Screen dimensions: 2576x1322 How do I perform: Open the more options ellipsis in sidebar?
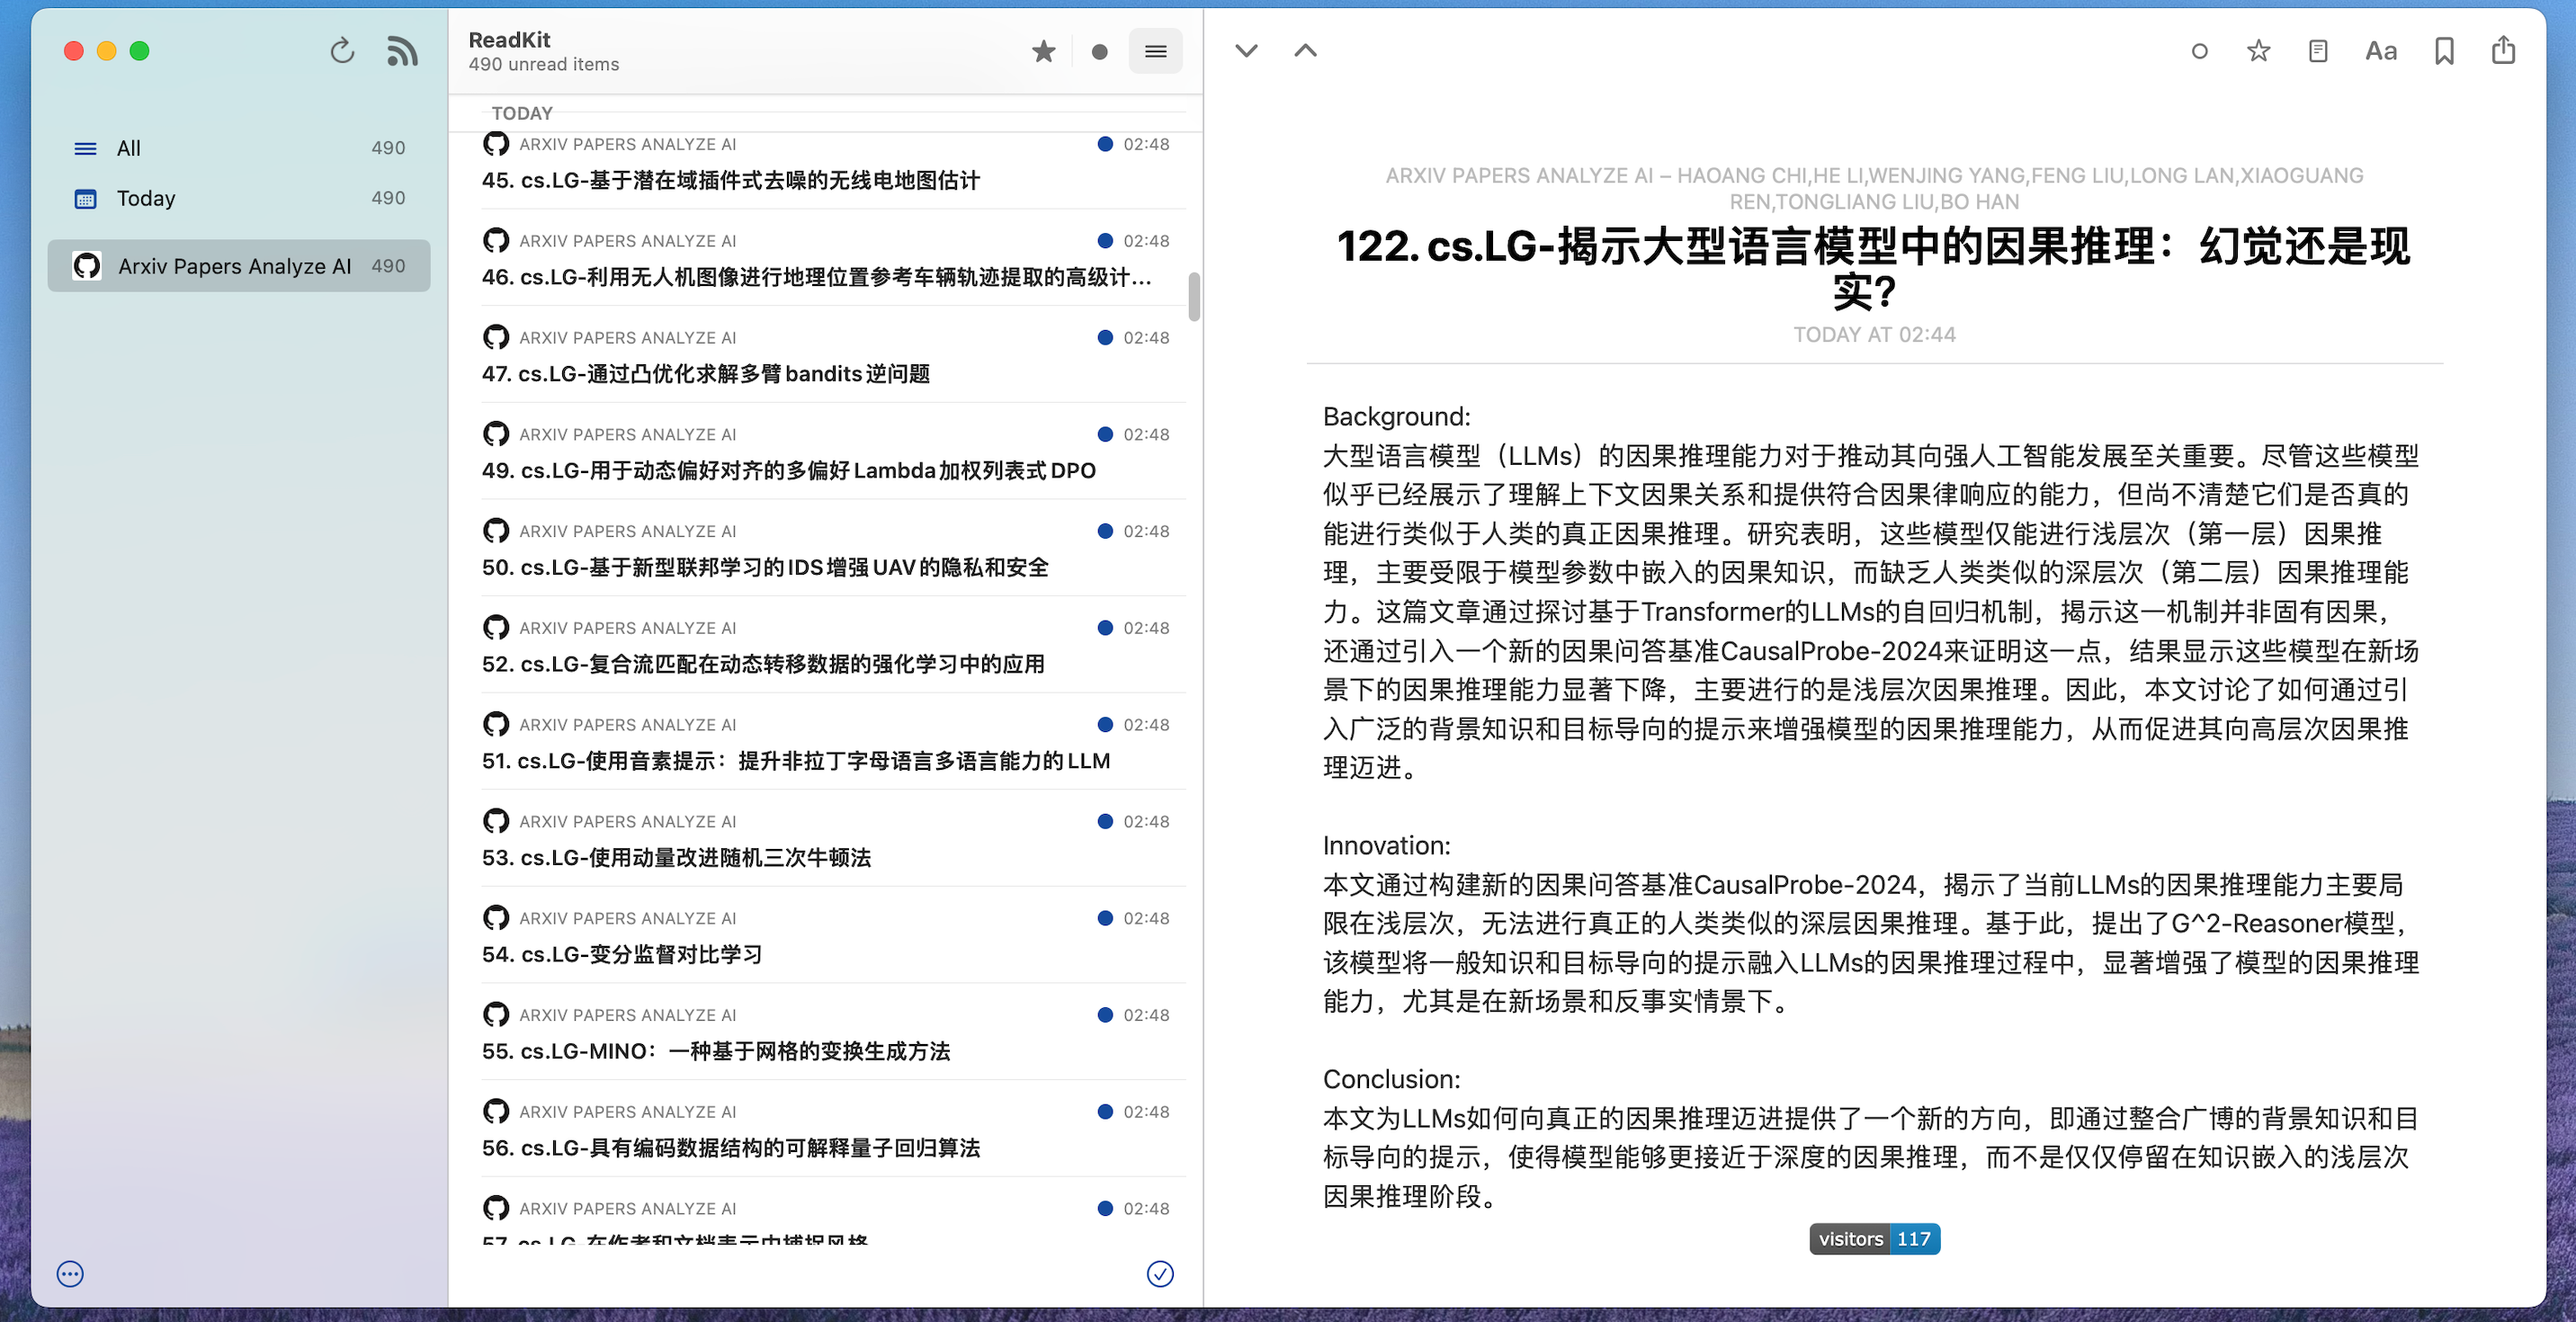(70, 1273)
